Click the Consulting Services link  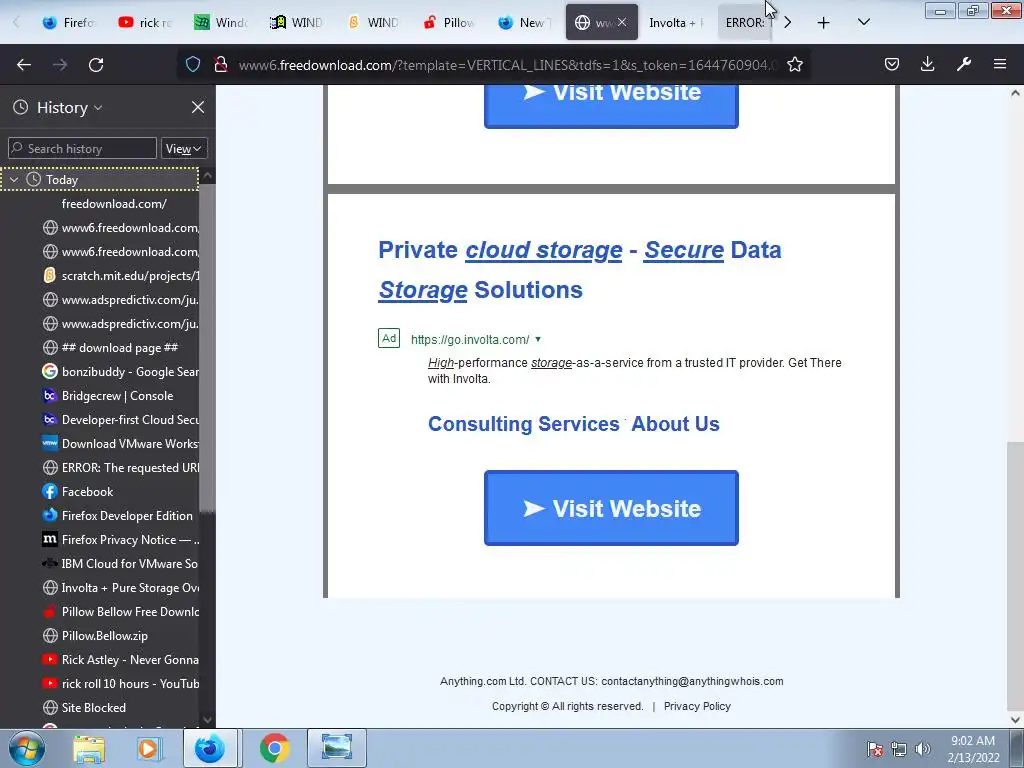tap(523, 424)
